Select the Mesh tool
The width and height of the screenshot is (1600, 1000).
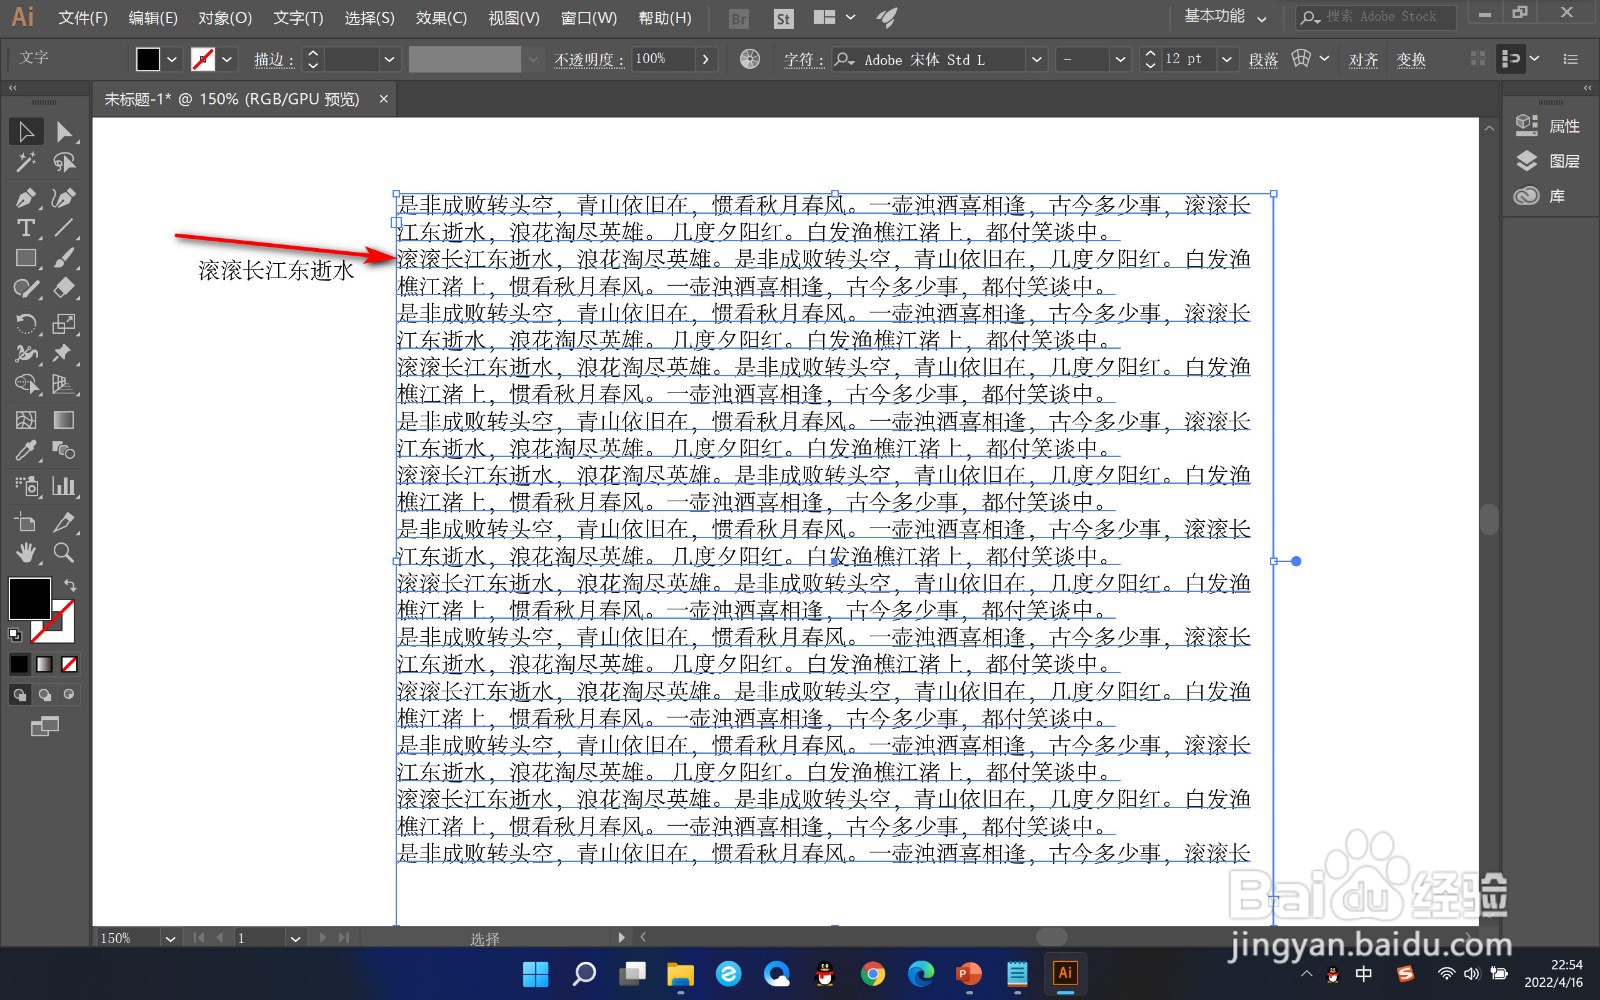[26, 420]
